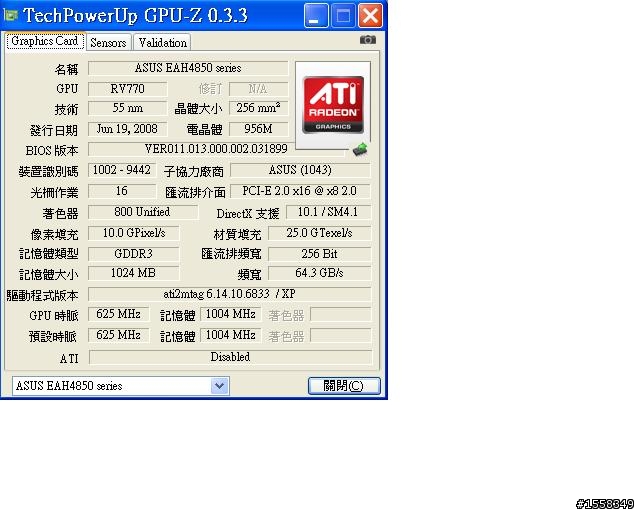640x512 pixels.
Task: Click the shaders field 800 Unified
Action: [143, 212]
